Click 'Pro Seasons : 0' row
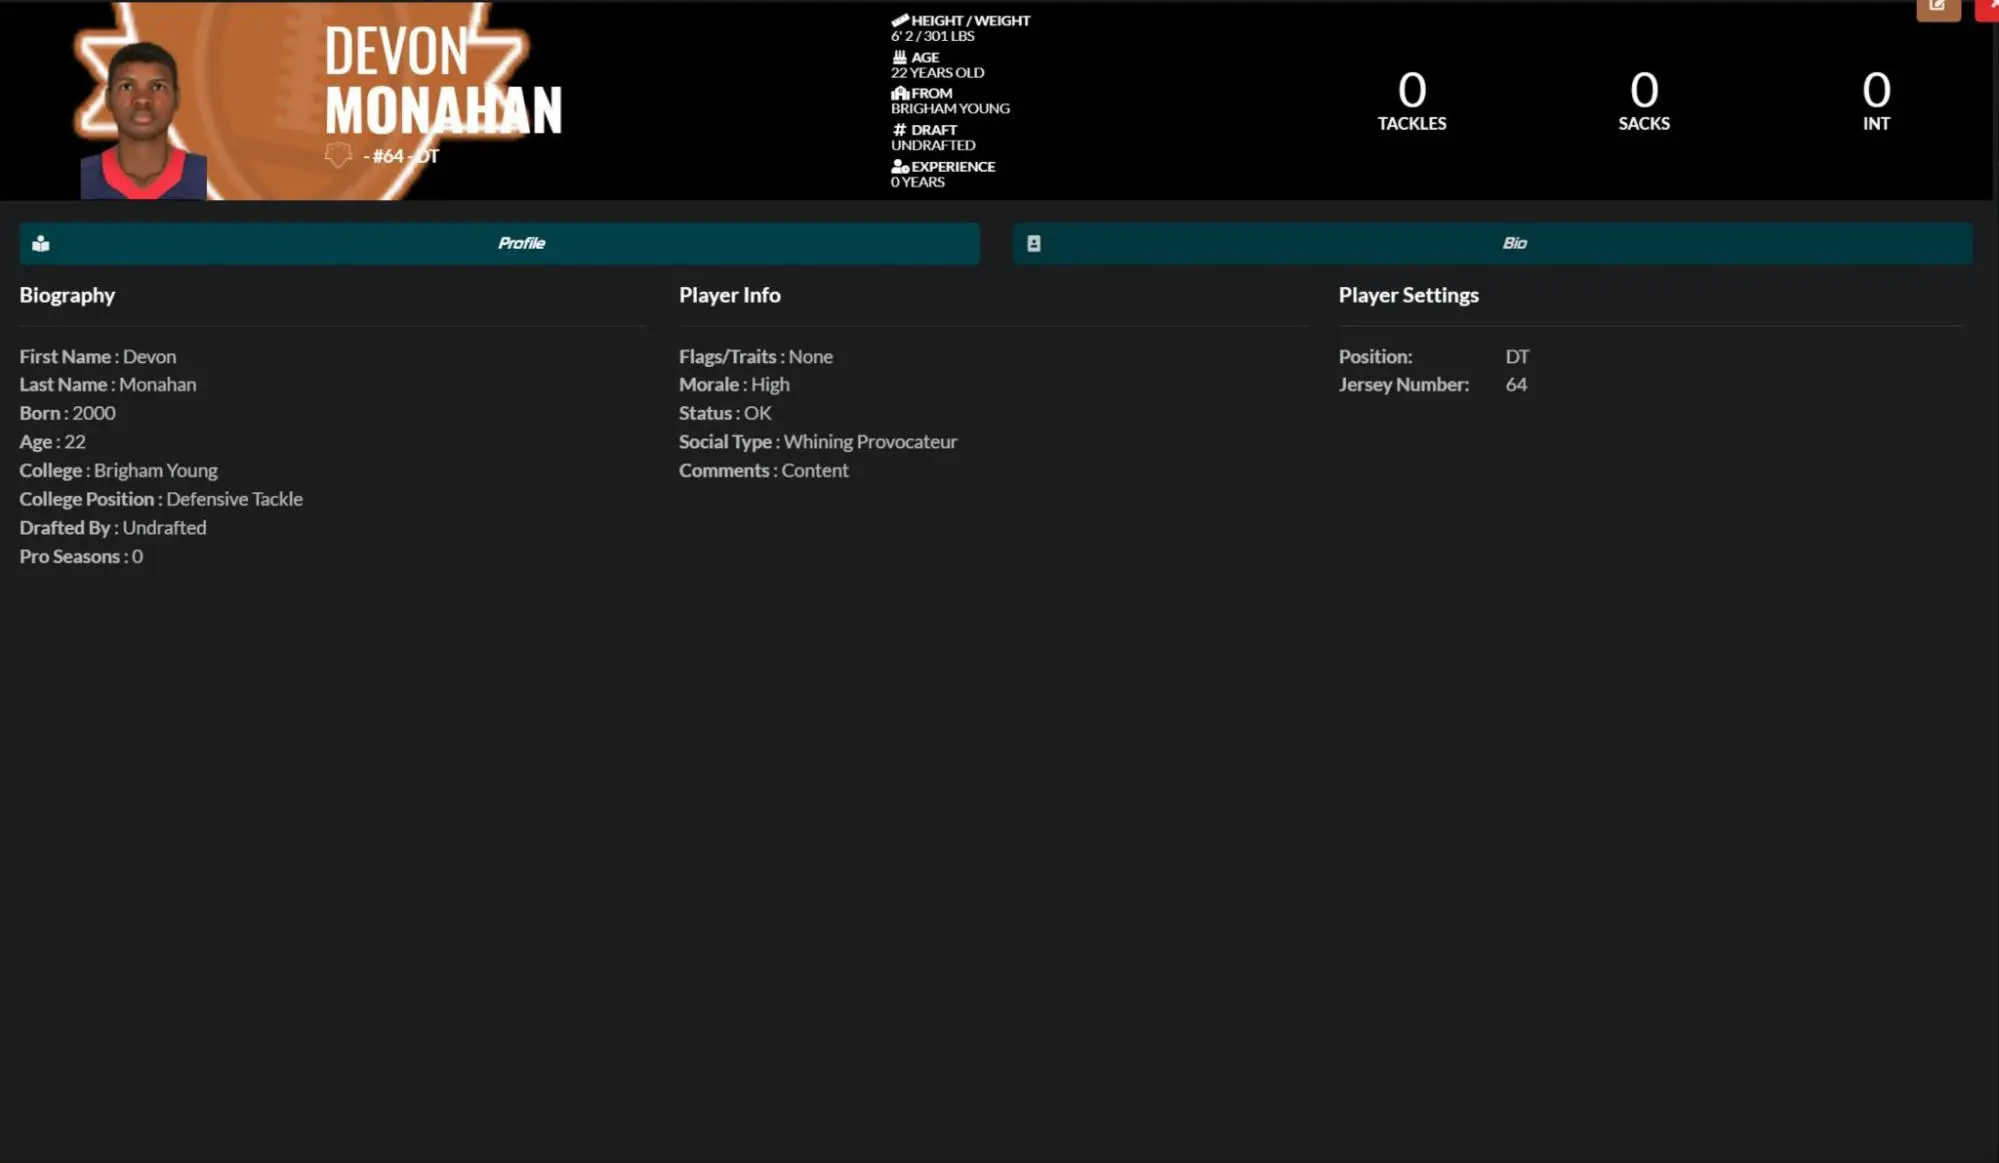The height and width of the screenshot is (1163, 1999). pyautogui.click(x=81, y=556)
